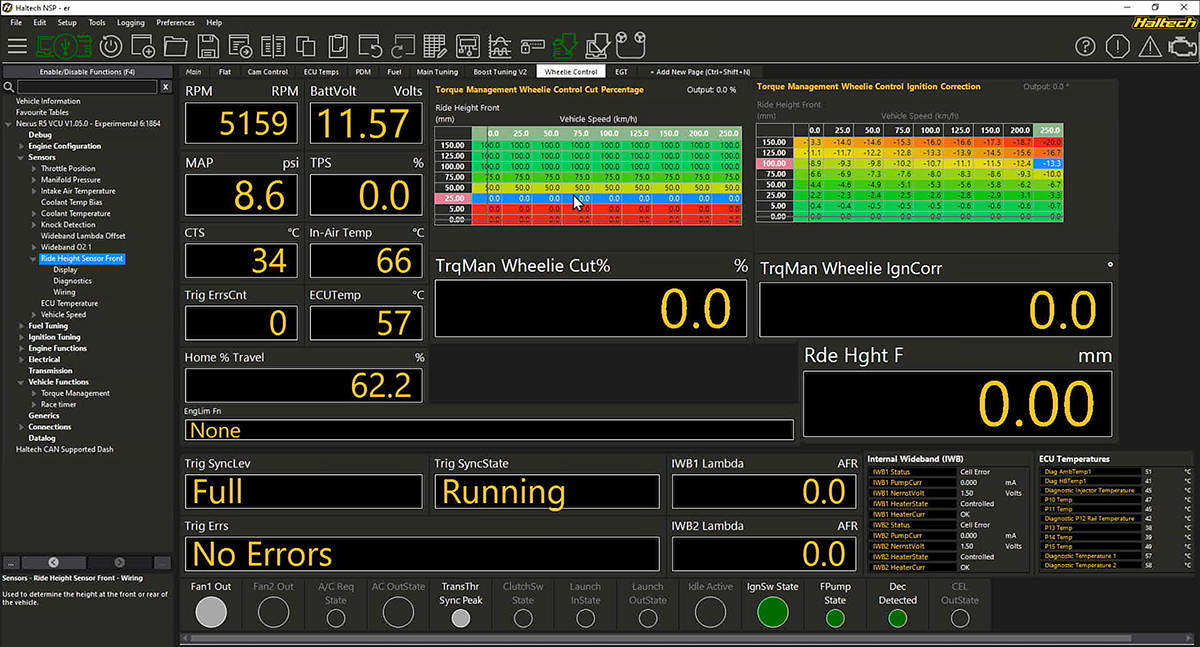Screen dimensions: 1200x647
Task: Click the clipboard paste toolbar icon
Action: click(338, 46)
